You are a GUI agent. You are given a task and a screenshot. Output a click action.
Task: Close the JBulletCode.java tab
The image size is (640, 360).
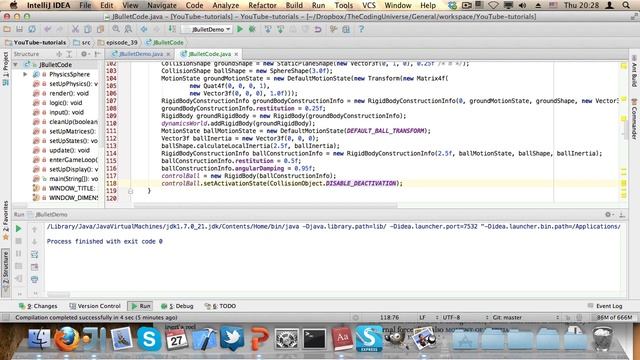pos(236,54)
